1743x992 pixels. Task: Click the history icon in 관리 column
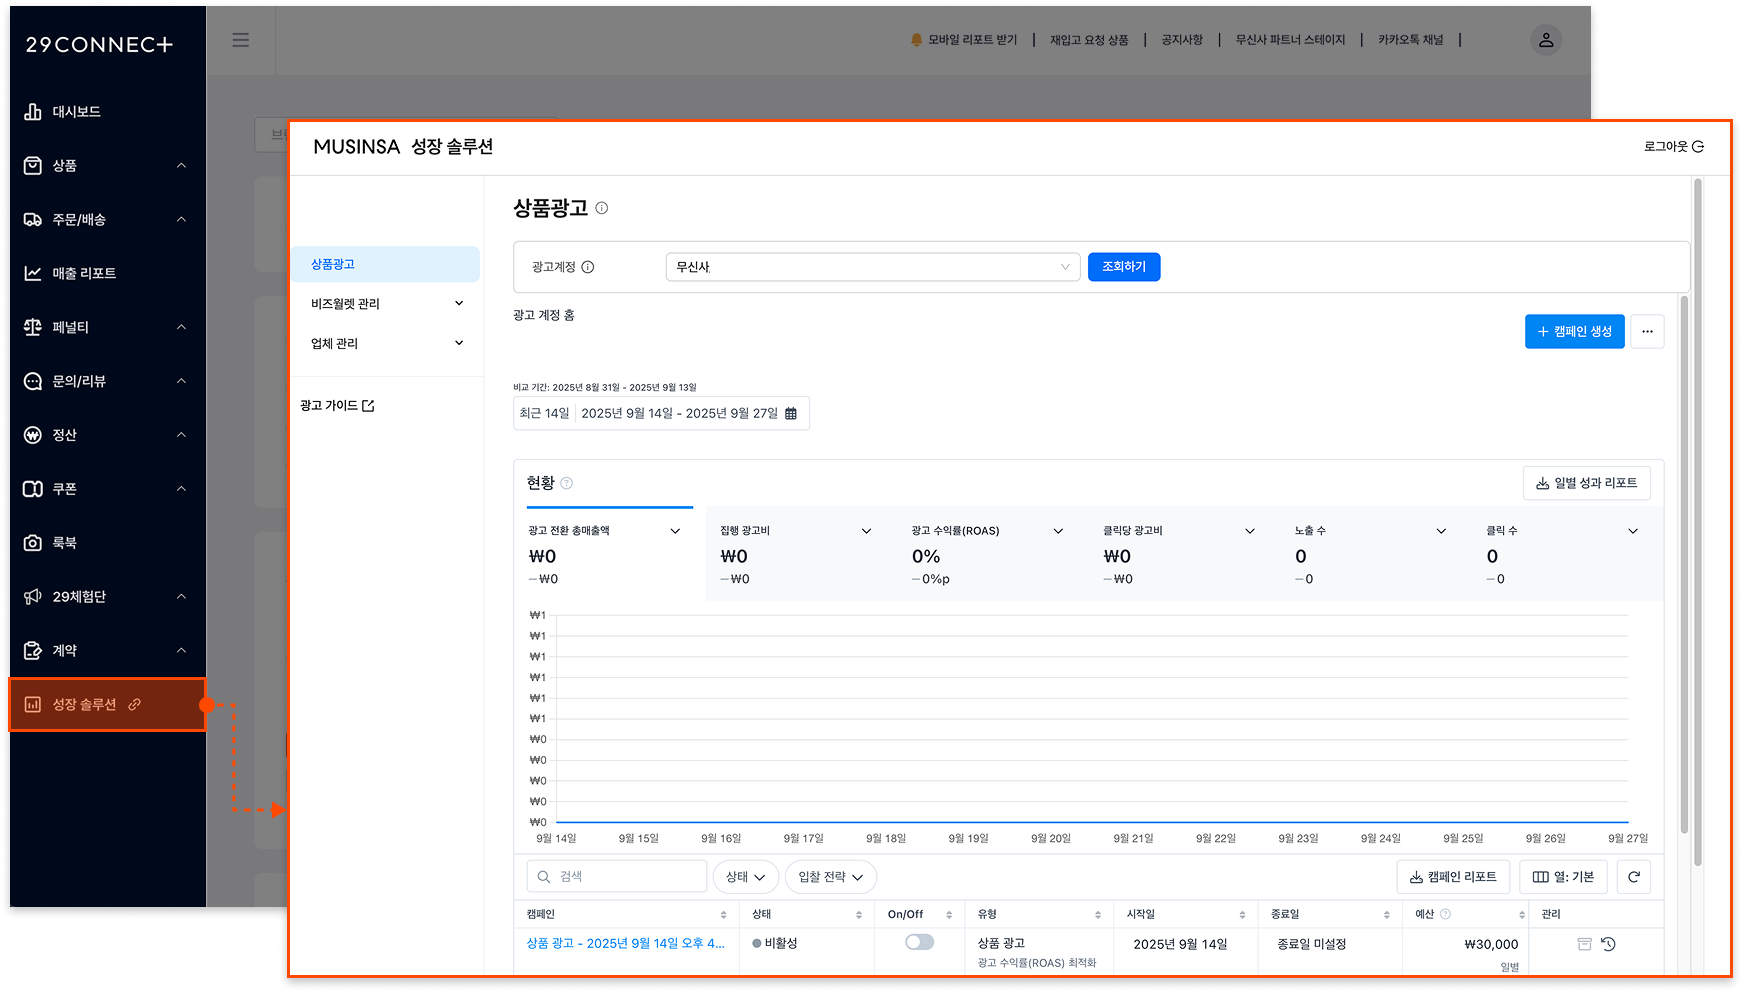coord(1608,944)
